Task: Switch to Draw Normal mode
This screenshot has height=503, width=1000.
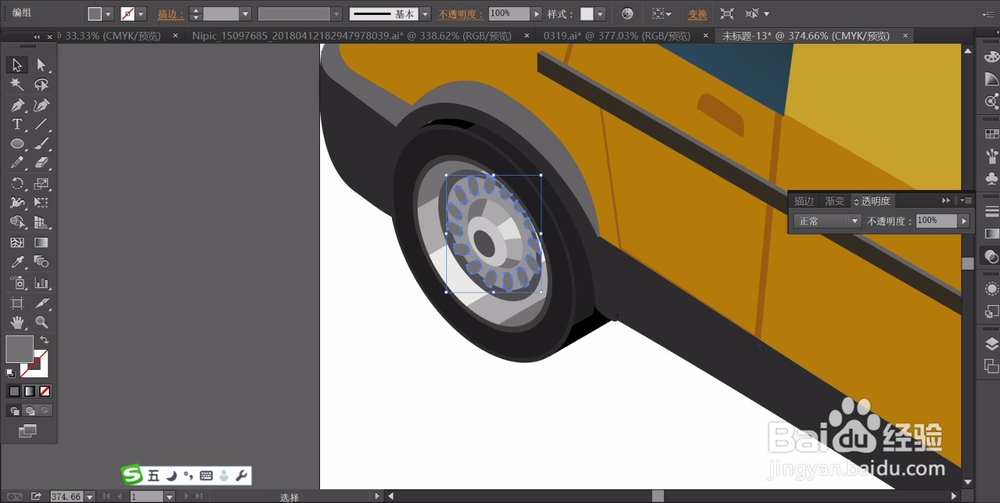Action: (15, 411)
